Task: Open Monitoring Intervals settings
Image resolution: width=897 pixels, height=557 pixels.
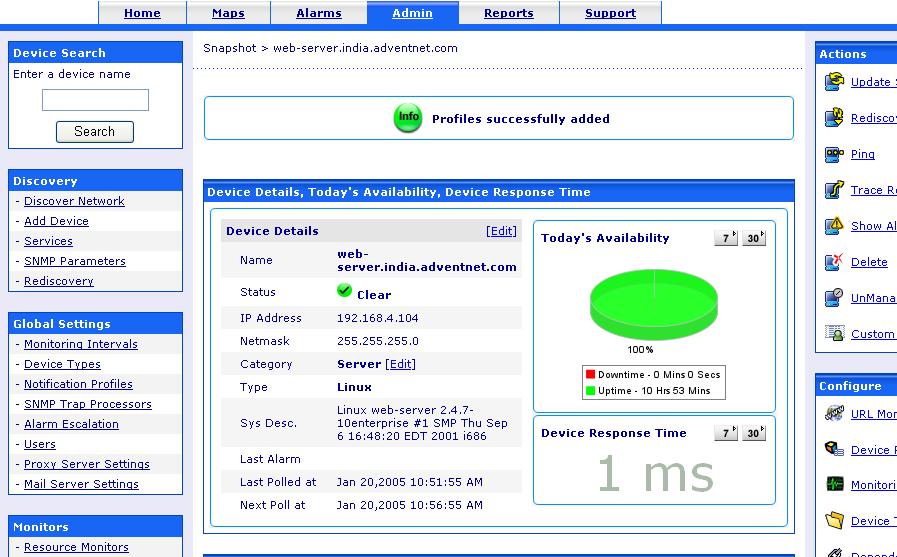Action: [81, 344]
